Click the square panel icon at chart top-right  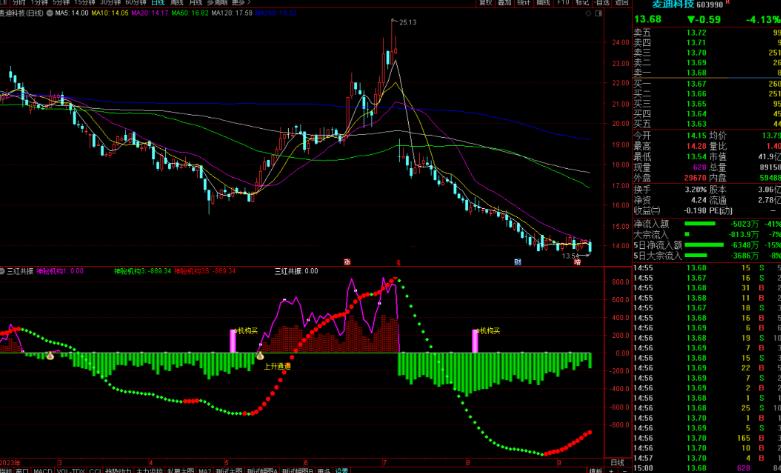coord(598,13)
